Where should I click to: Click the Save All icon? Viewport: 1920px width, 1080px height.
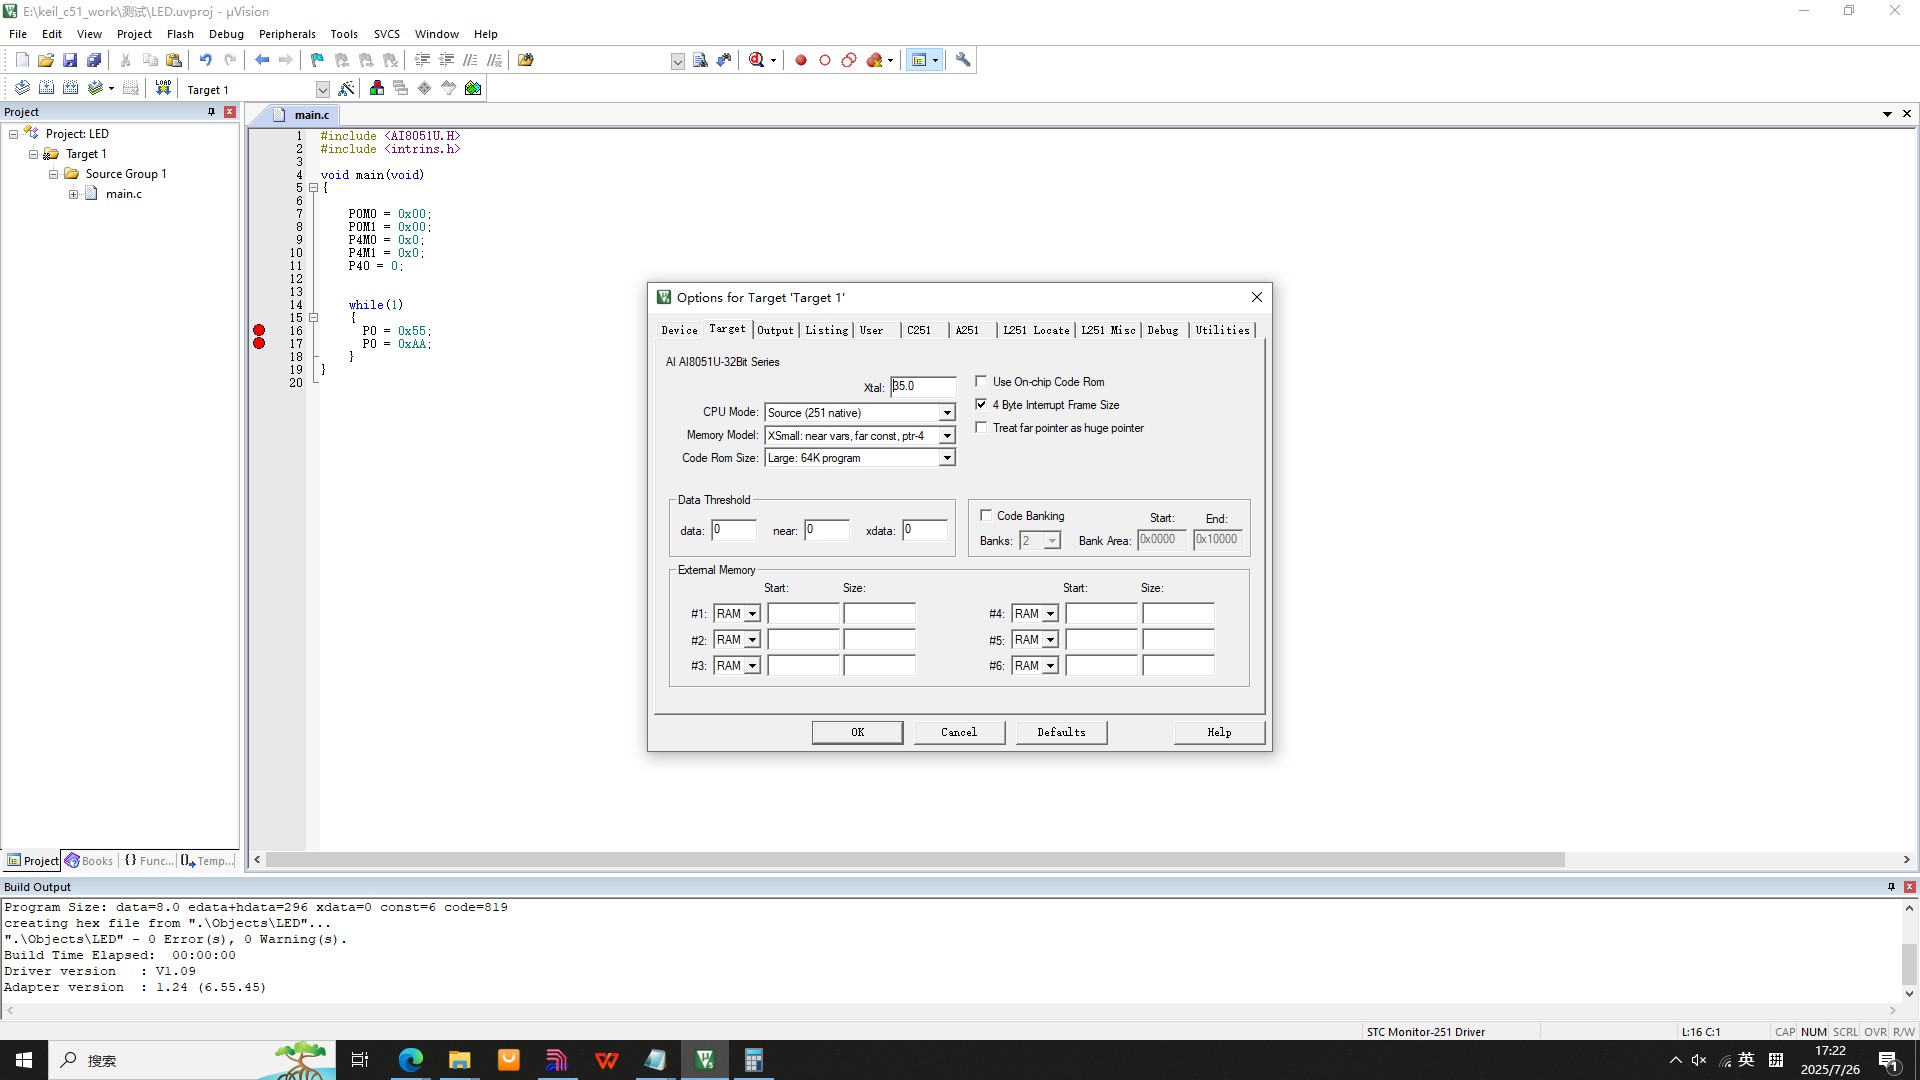click(x=94, y=60)
